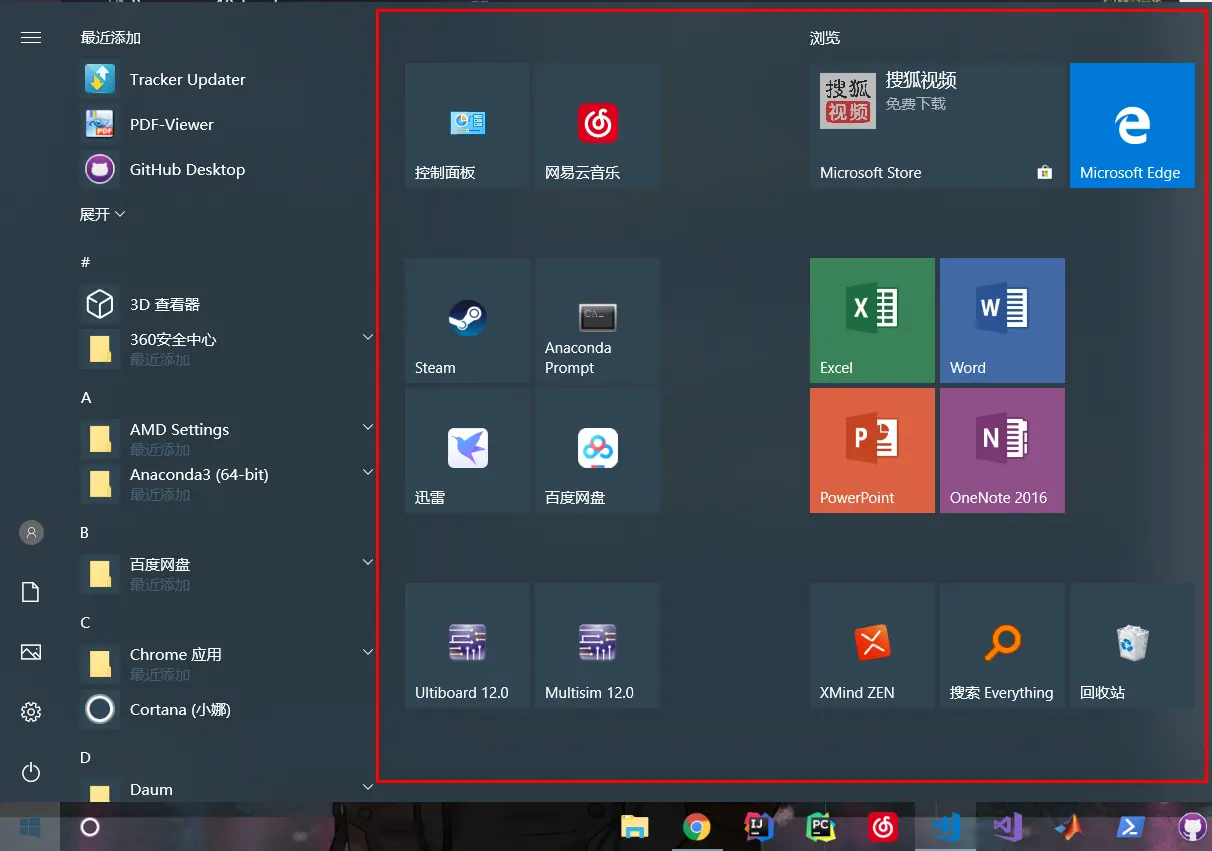The width and height of the screenshot is (1212, 851).
Task: Open Settings via the gear icon
Action: click(x=31, y=712)
